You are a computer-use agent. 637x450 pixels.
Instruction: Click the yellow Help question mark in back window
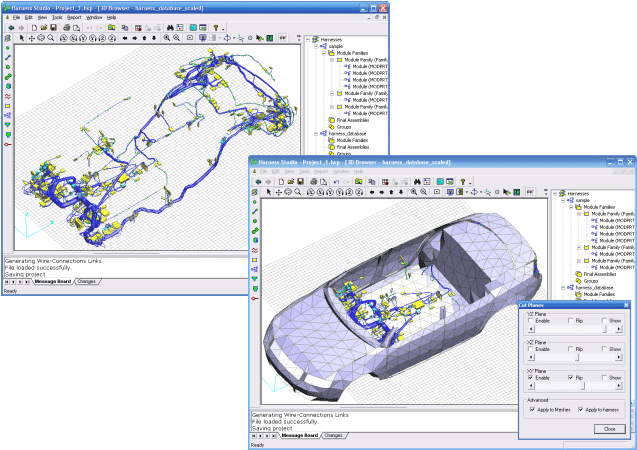216,28
